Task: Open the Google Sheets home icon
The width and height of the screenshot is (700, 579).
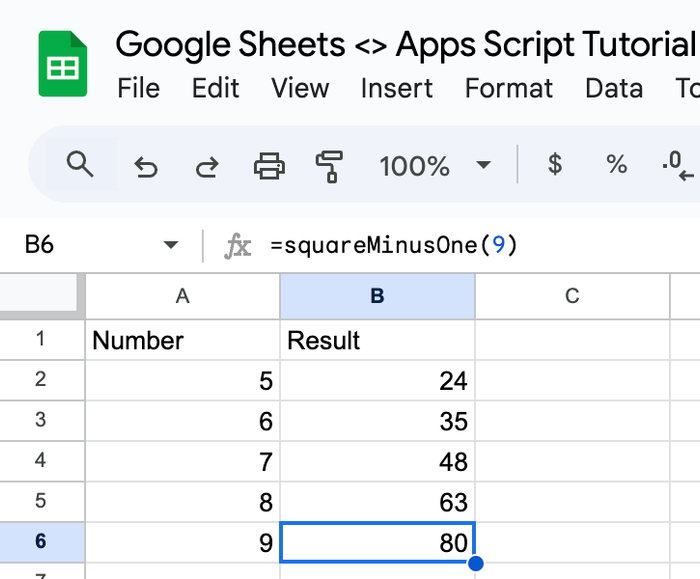Action: coord(63,64)
